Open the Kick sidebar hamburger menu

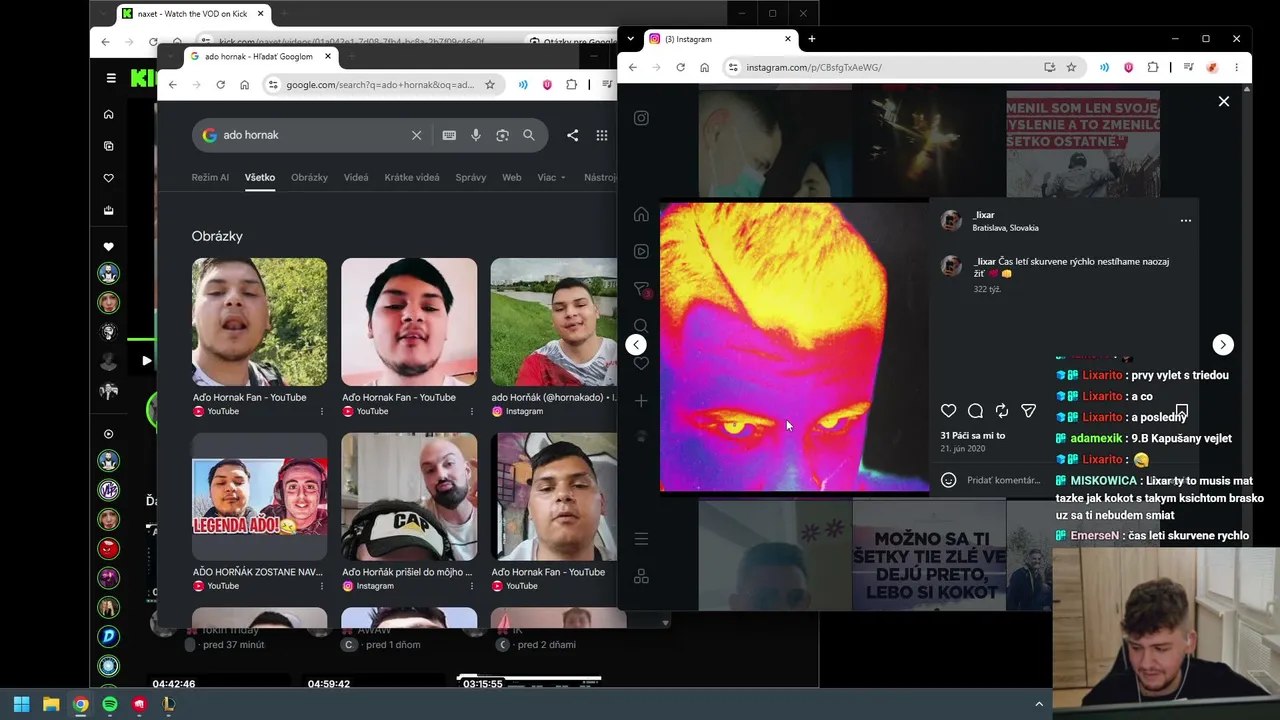pos(111,77)
